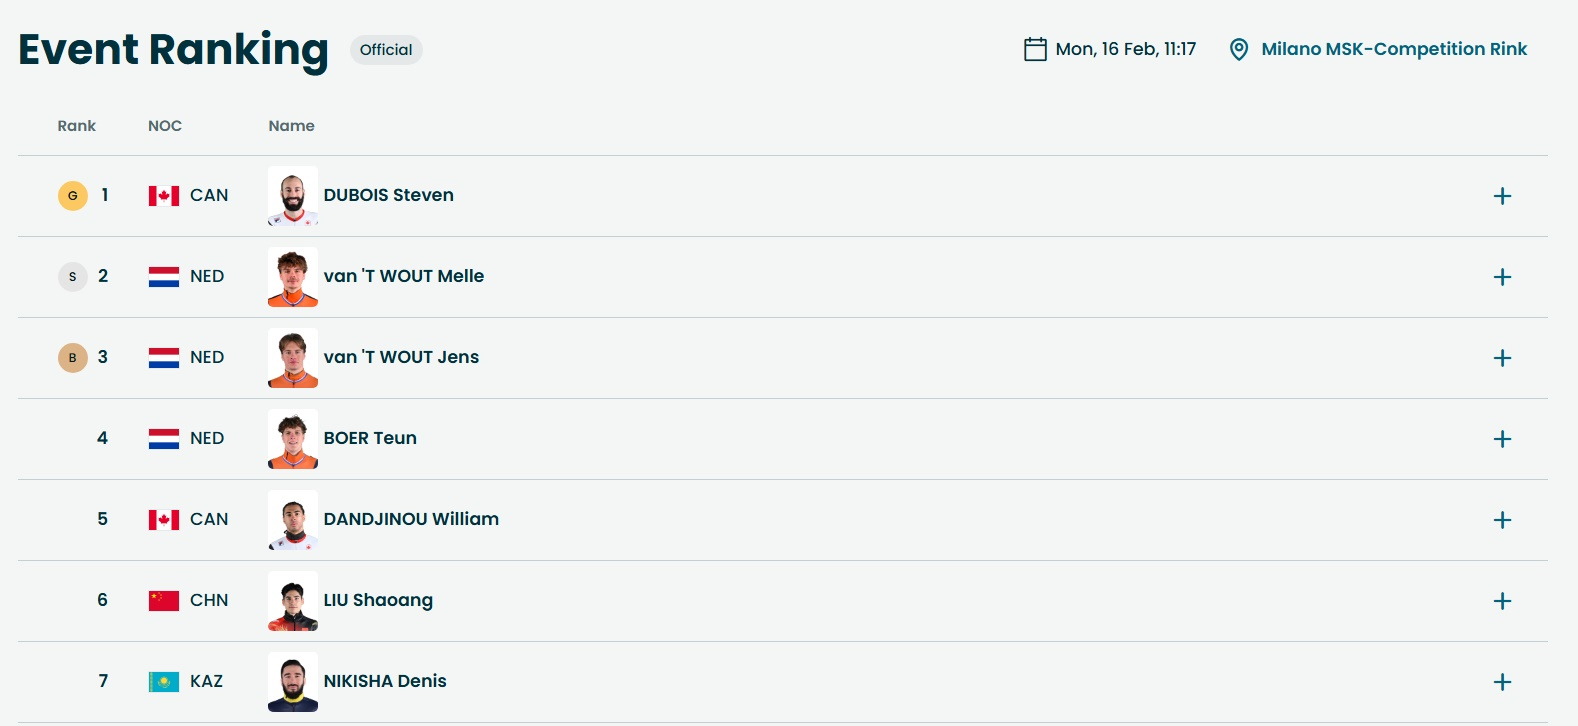The image size is (1578, 726).
Task: Expand BOER Teun result details
Action: click(x=1501, y=439)
